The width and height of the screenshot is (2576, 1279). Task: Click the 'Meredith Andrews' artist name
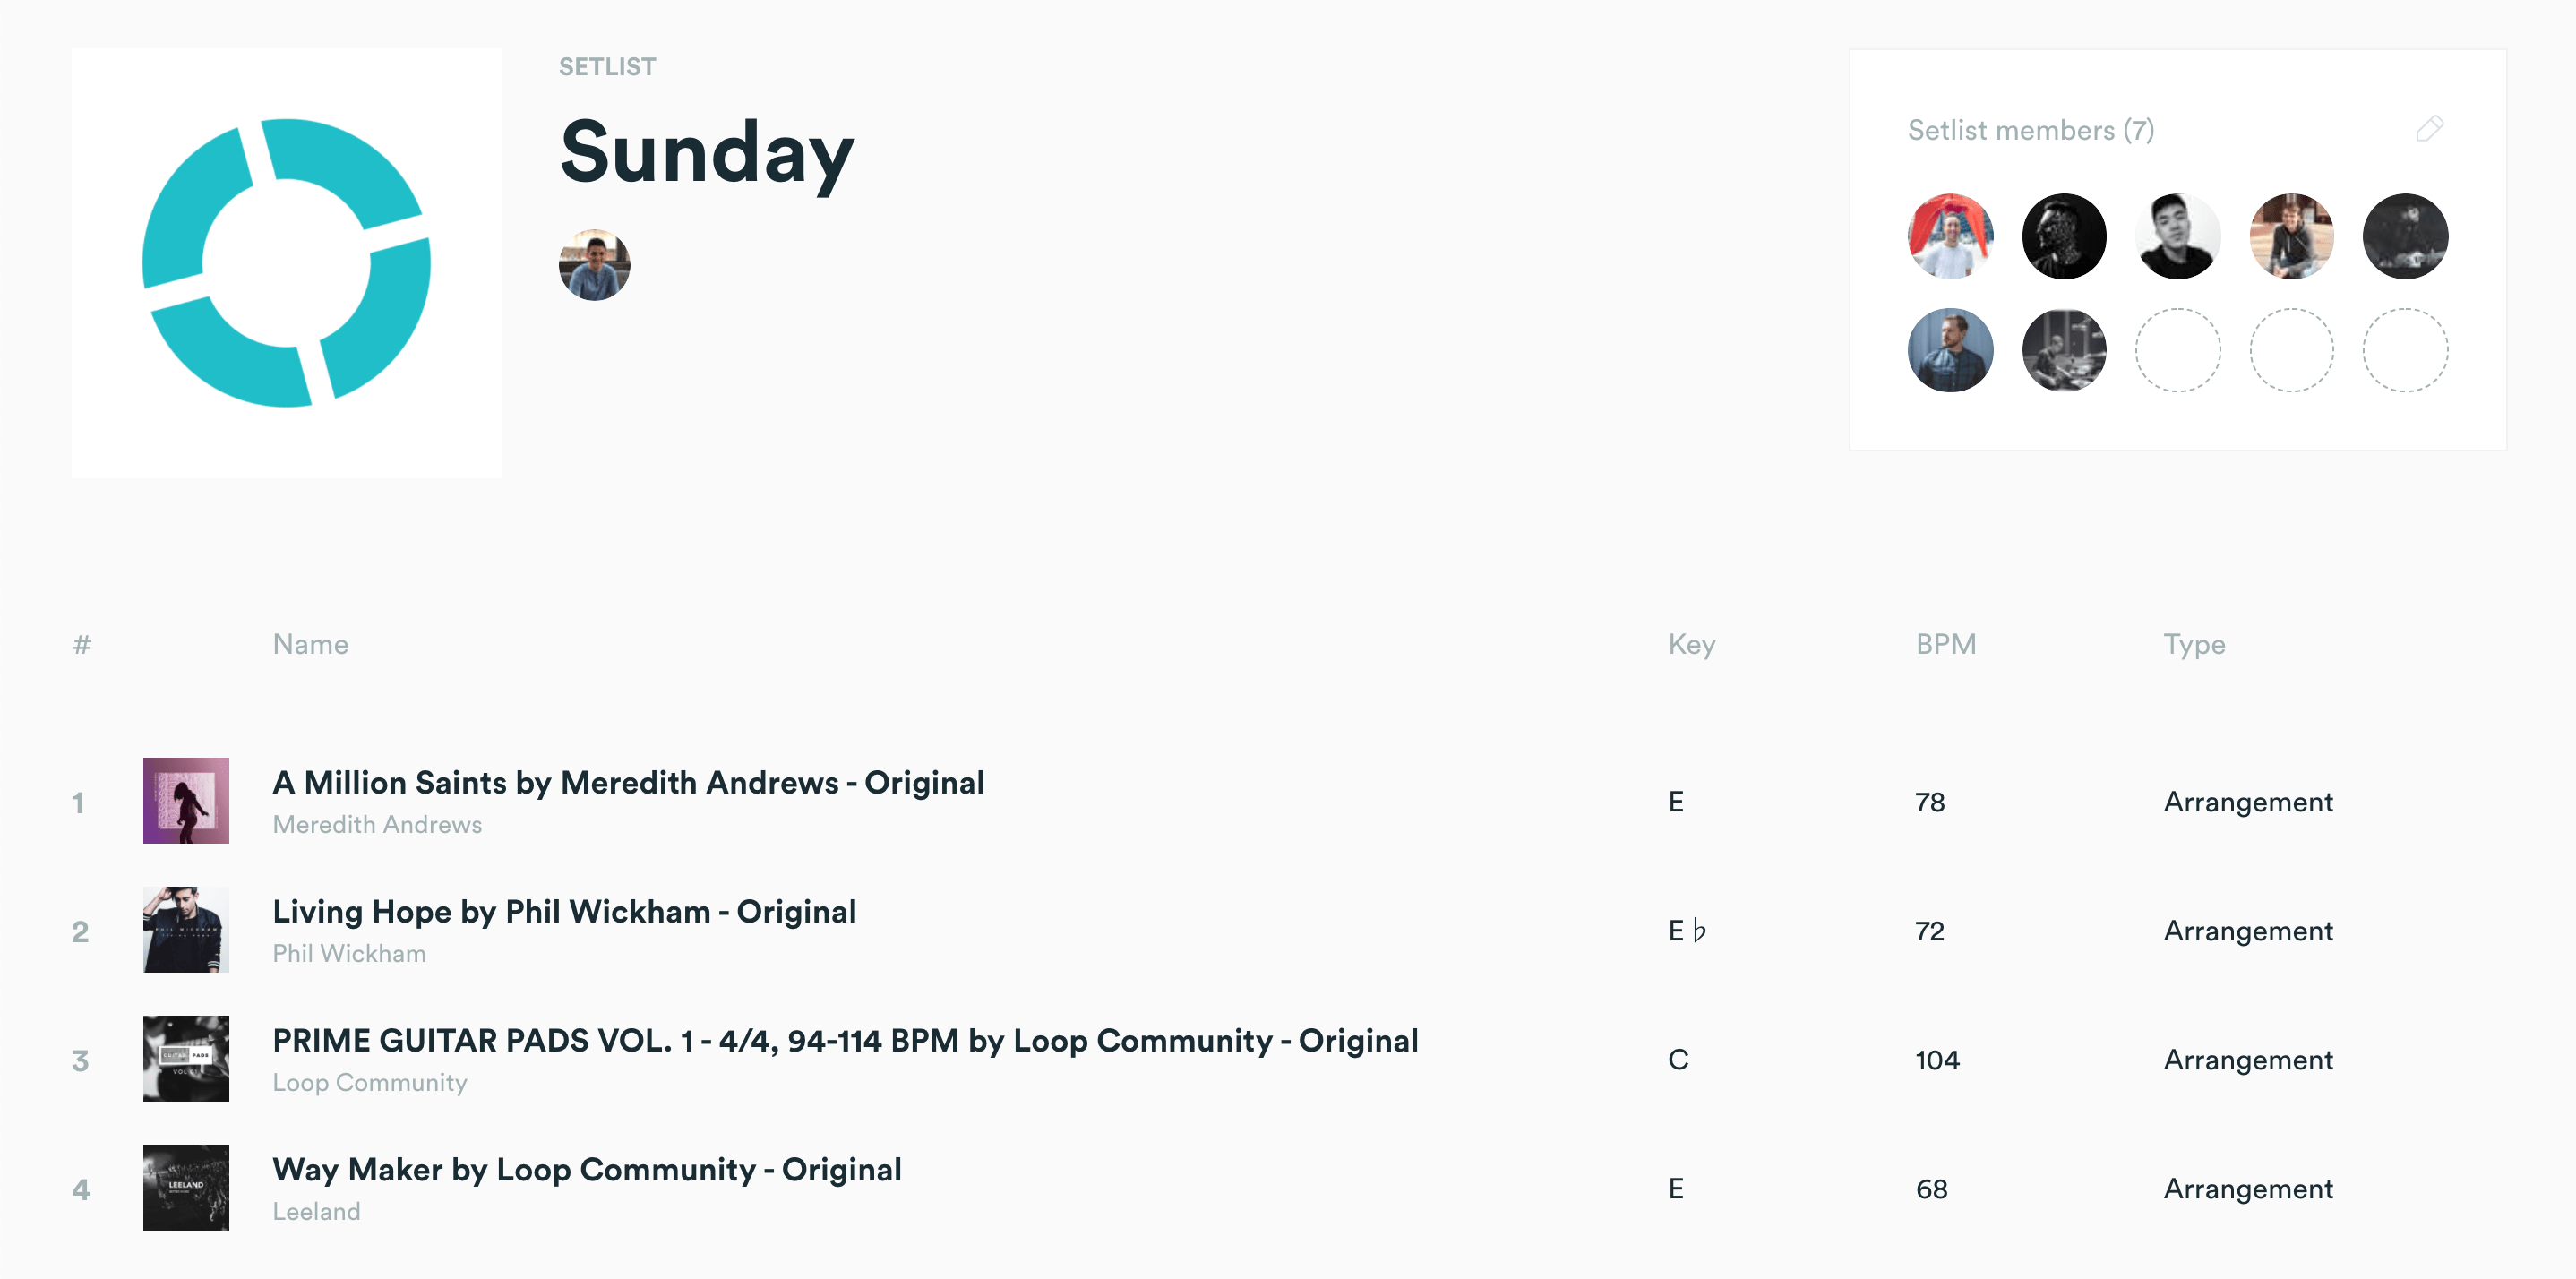(376, 824)
